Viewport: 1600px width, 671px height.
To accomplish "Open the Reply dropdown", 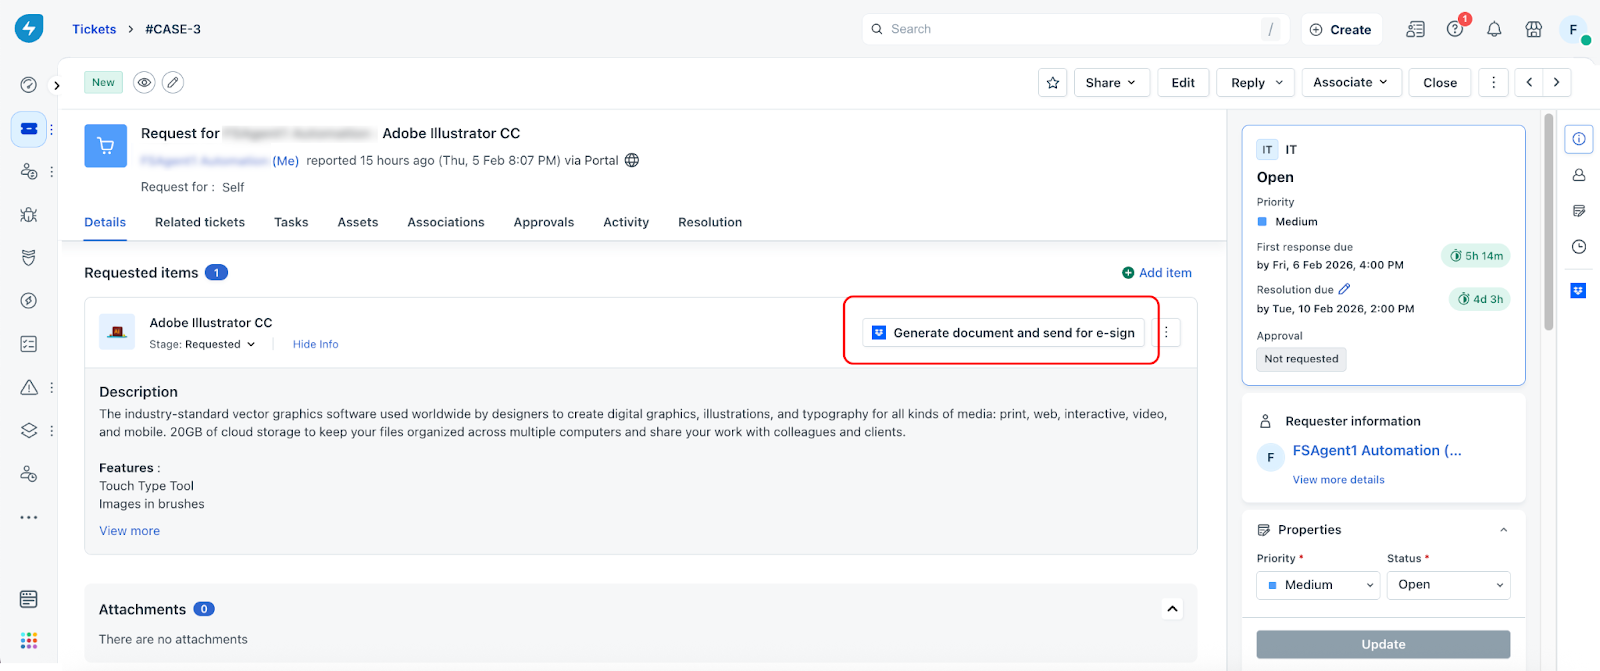I will [1256, 83].
